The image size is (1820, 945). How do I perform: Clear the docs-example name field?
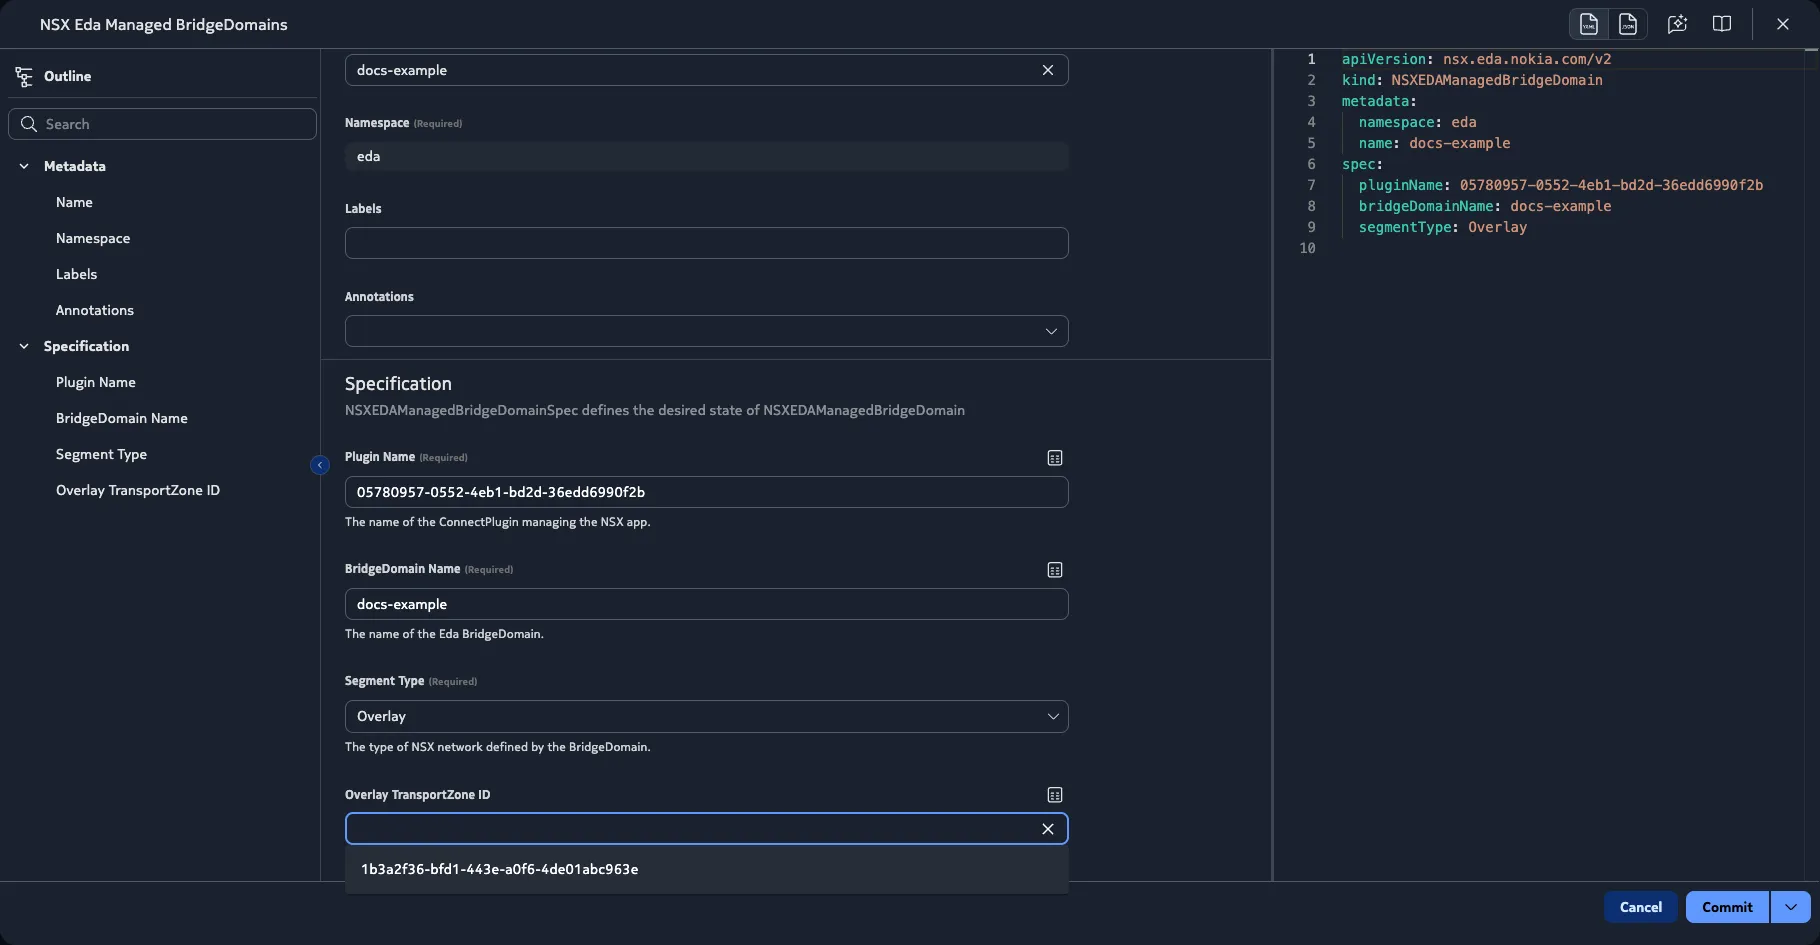tap(1048, 70)
